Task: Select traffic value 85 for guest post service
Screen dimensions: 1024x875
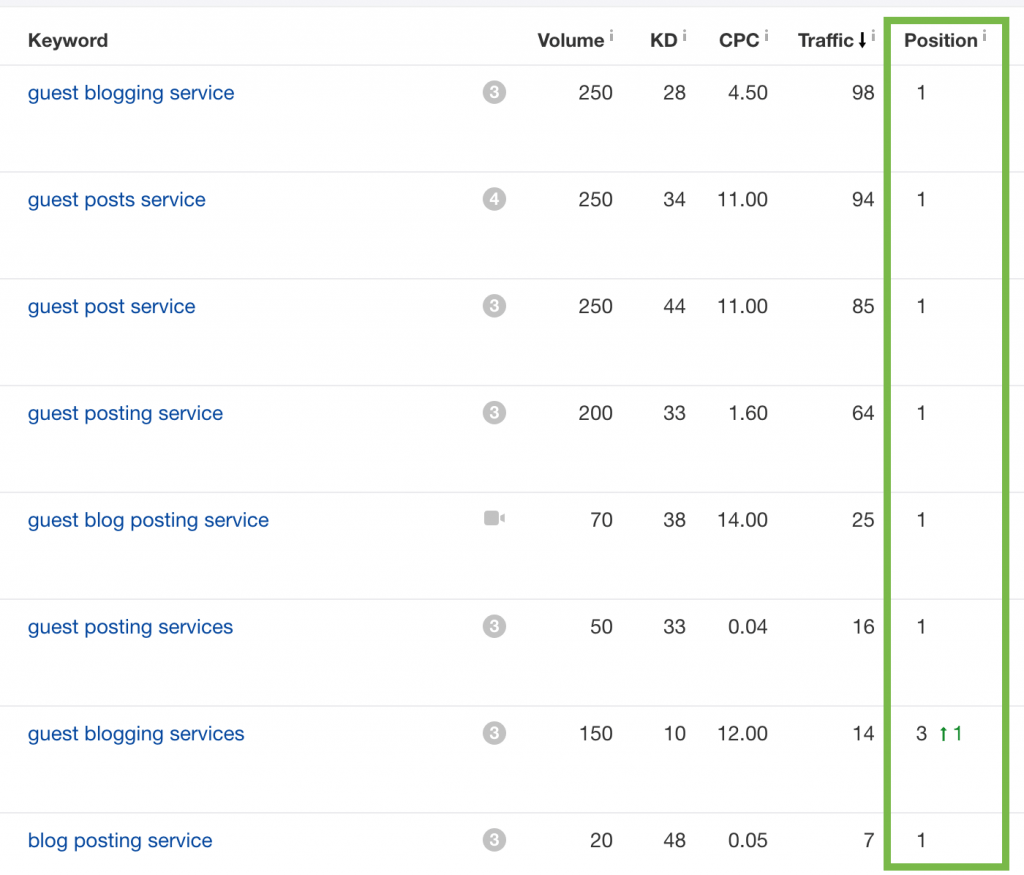Action: pyautogui.click(x=863, y=306)
